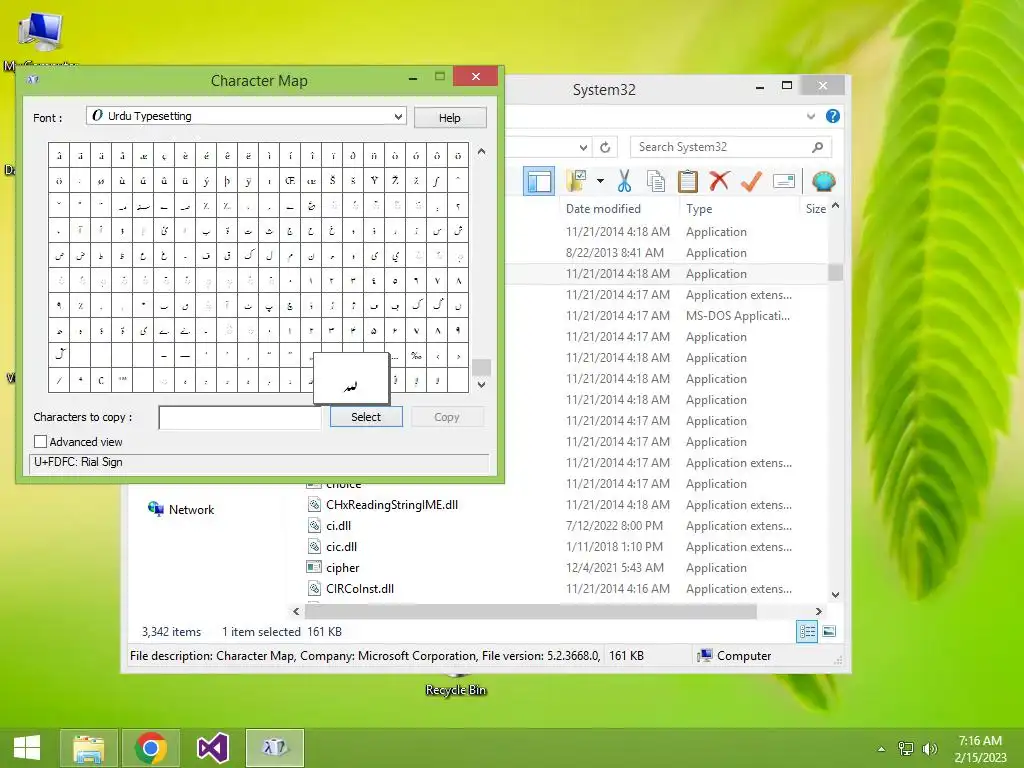Expand the ribbon chevron near Help icon
This screenshot has width=1024, height=768.
(x=810, y=116)
